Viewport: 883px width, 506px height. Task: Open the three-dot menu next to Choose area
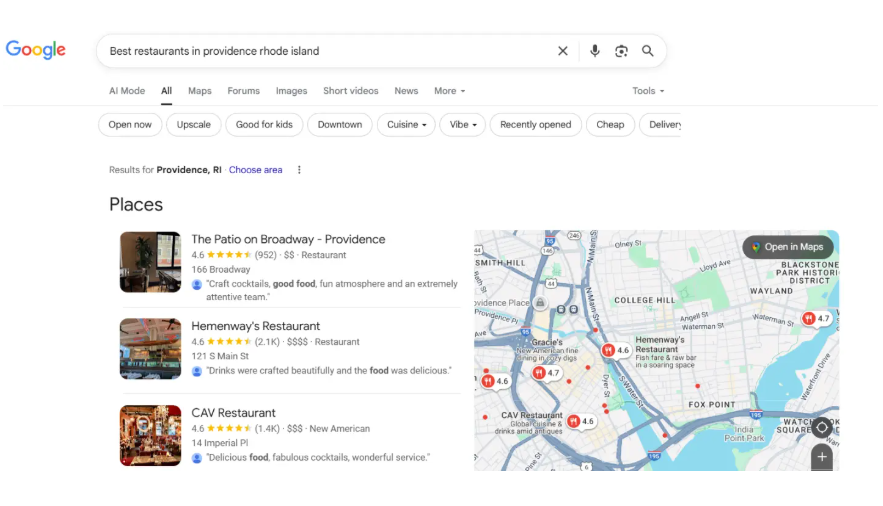tap(299, 170)
